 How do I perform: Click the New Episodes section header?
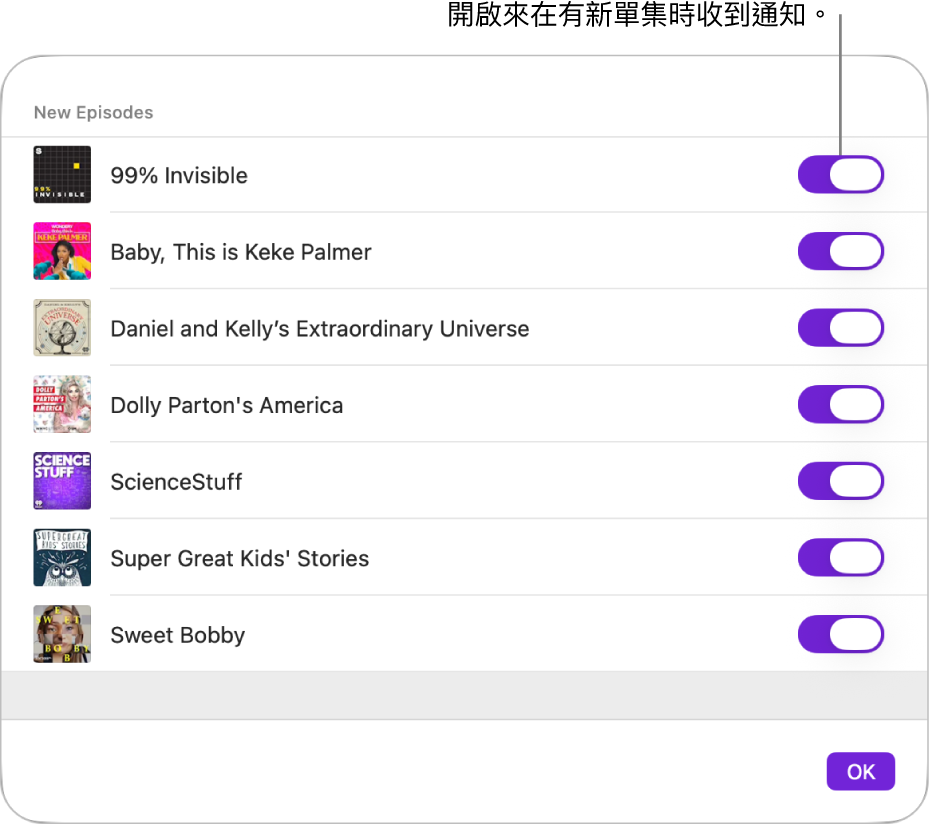coord(94,112)
